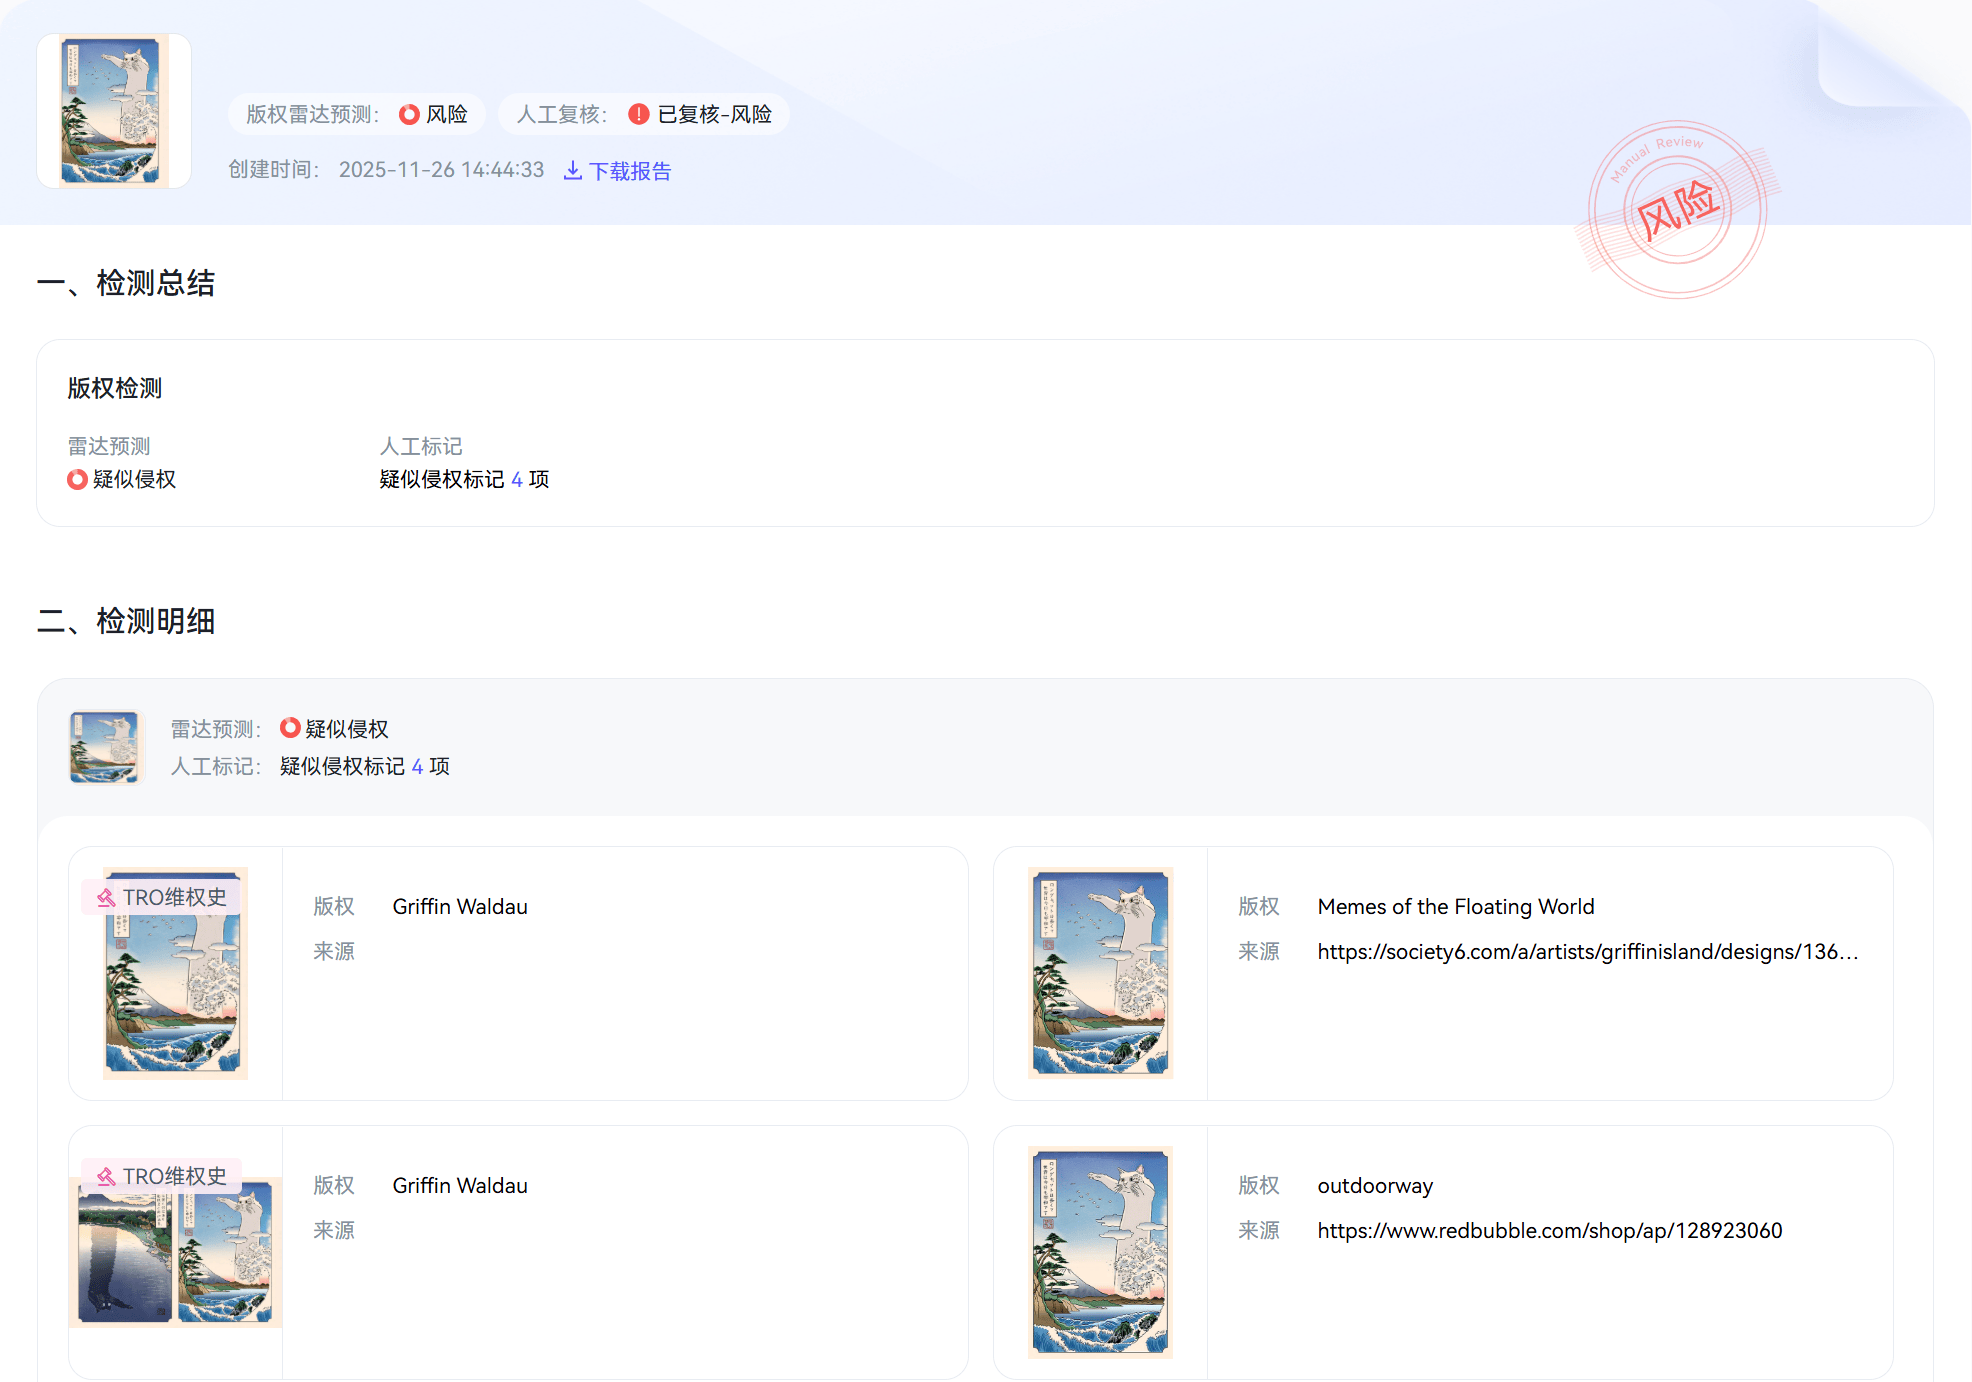
Task: Open the redbubble.com source URL
Action: coord(1549,1231)
